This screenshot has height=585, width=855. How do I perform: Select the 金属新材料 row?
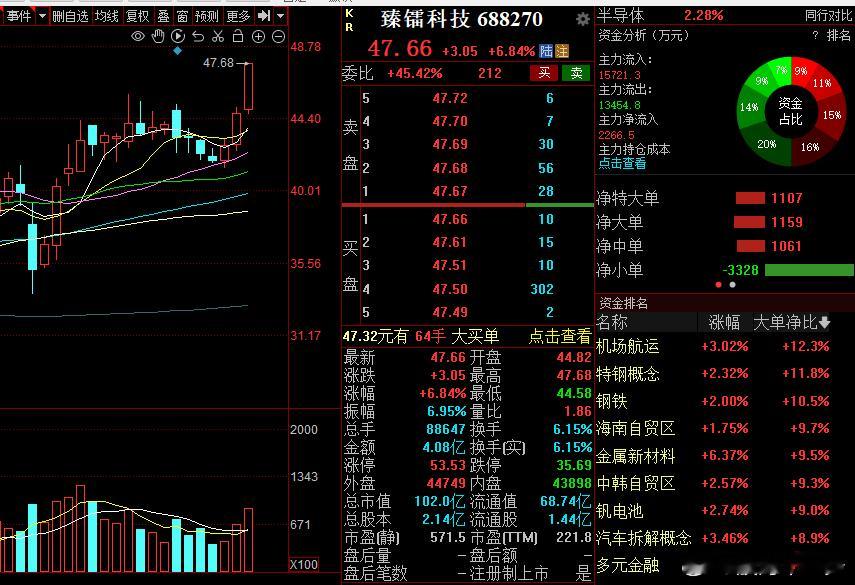(x=724, y=456)
